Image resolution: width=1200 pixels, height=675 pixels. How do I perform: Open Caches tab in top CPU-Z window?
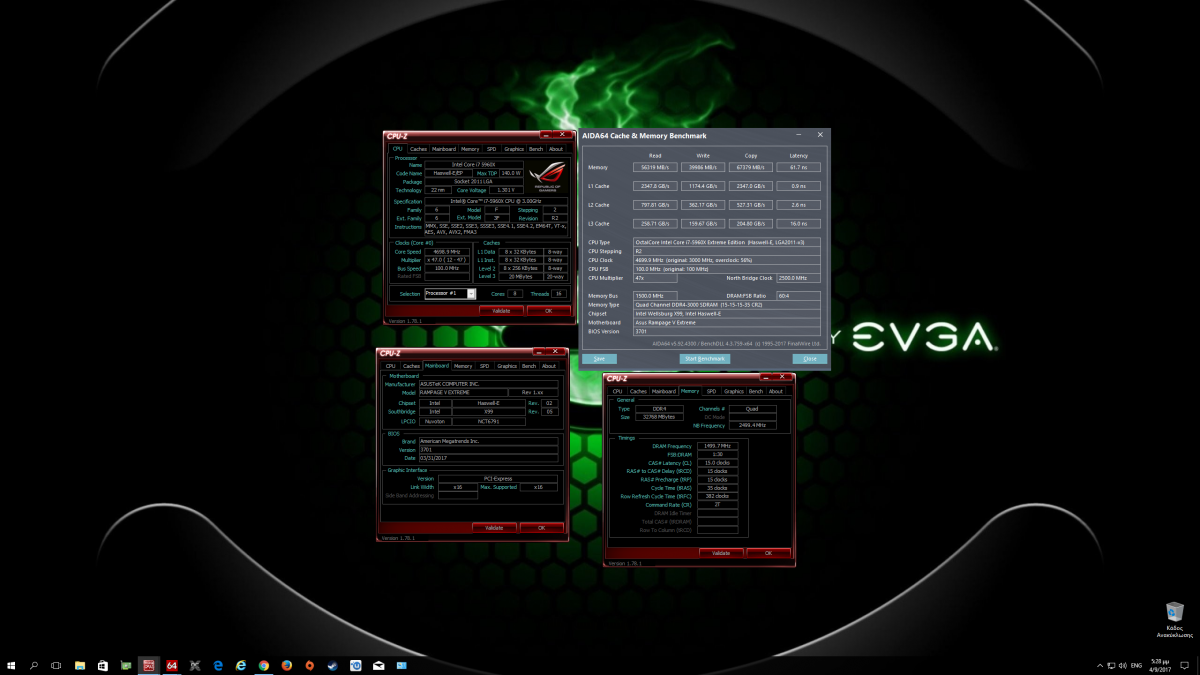[x=418, y=149]
